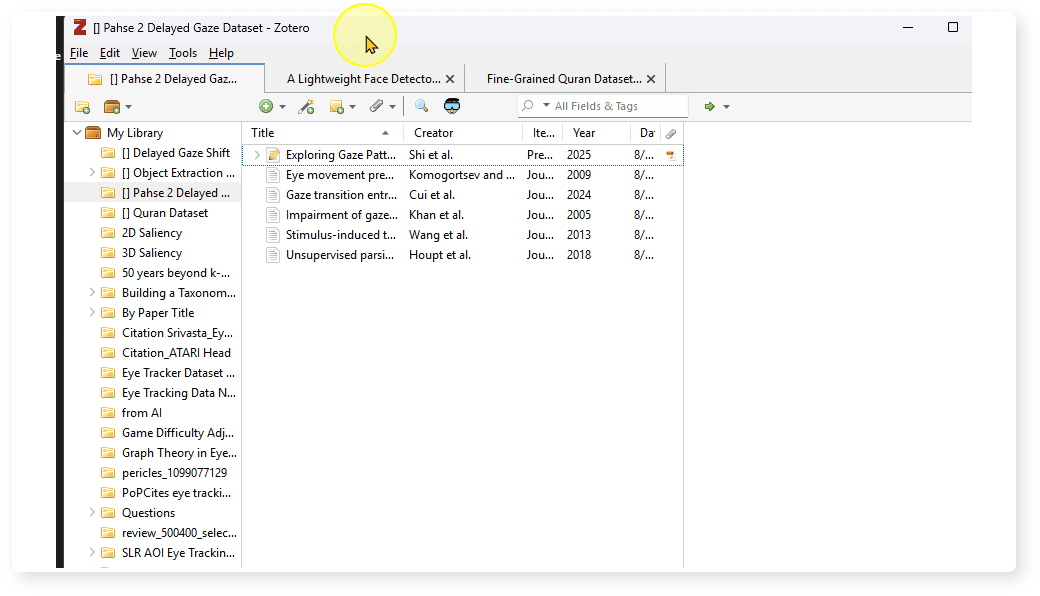Select the Impairment of gaze... item
This screenshot has height=596, width=1040.
point(463,215)
